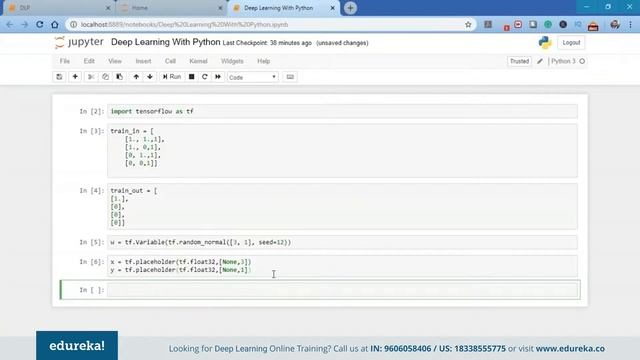Open the Chrome three-dot menu
Screen dimensions: 640x360
631,24
